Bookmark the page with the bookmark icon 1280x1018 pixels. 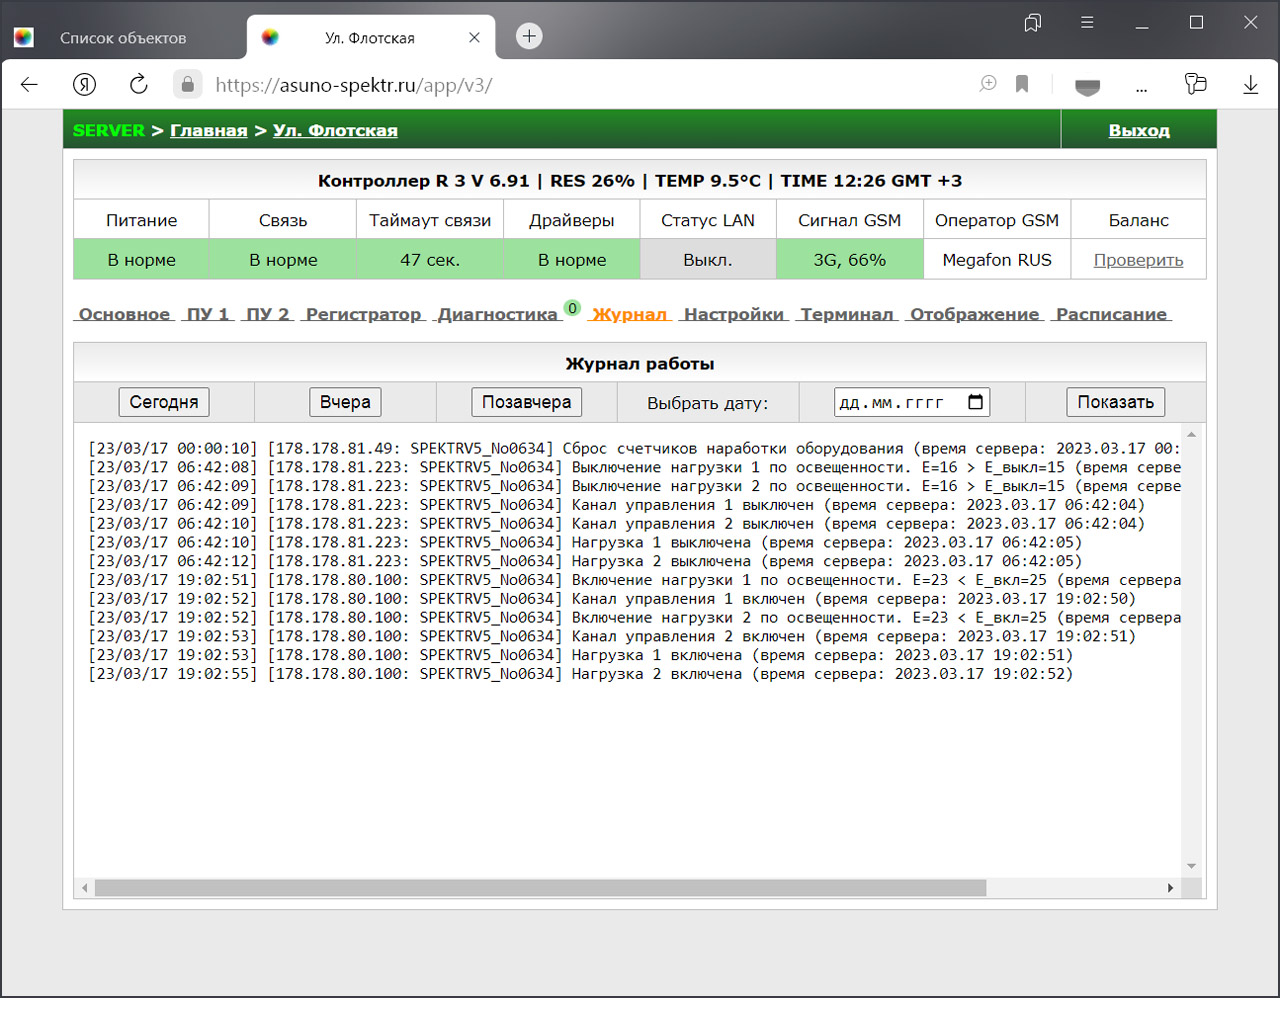pyautogui.click(x=1022, y=84)
